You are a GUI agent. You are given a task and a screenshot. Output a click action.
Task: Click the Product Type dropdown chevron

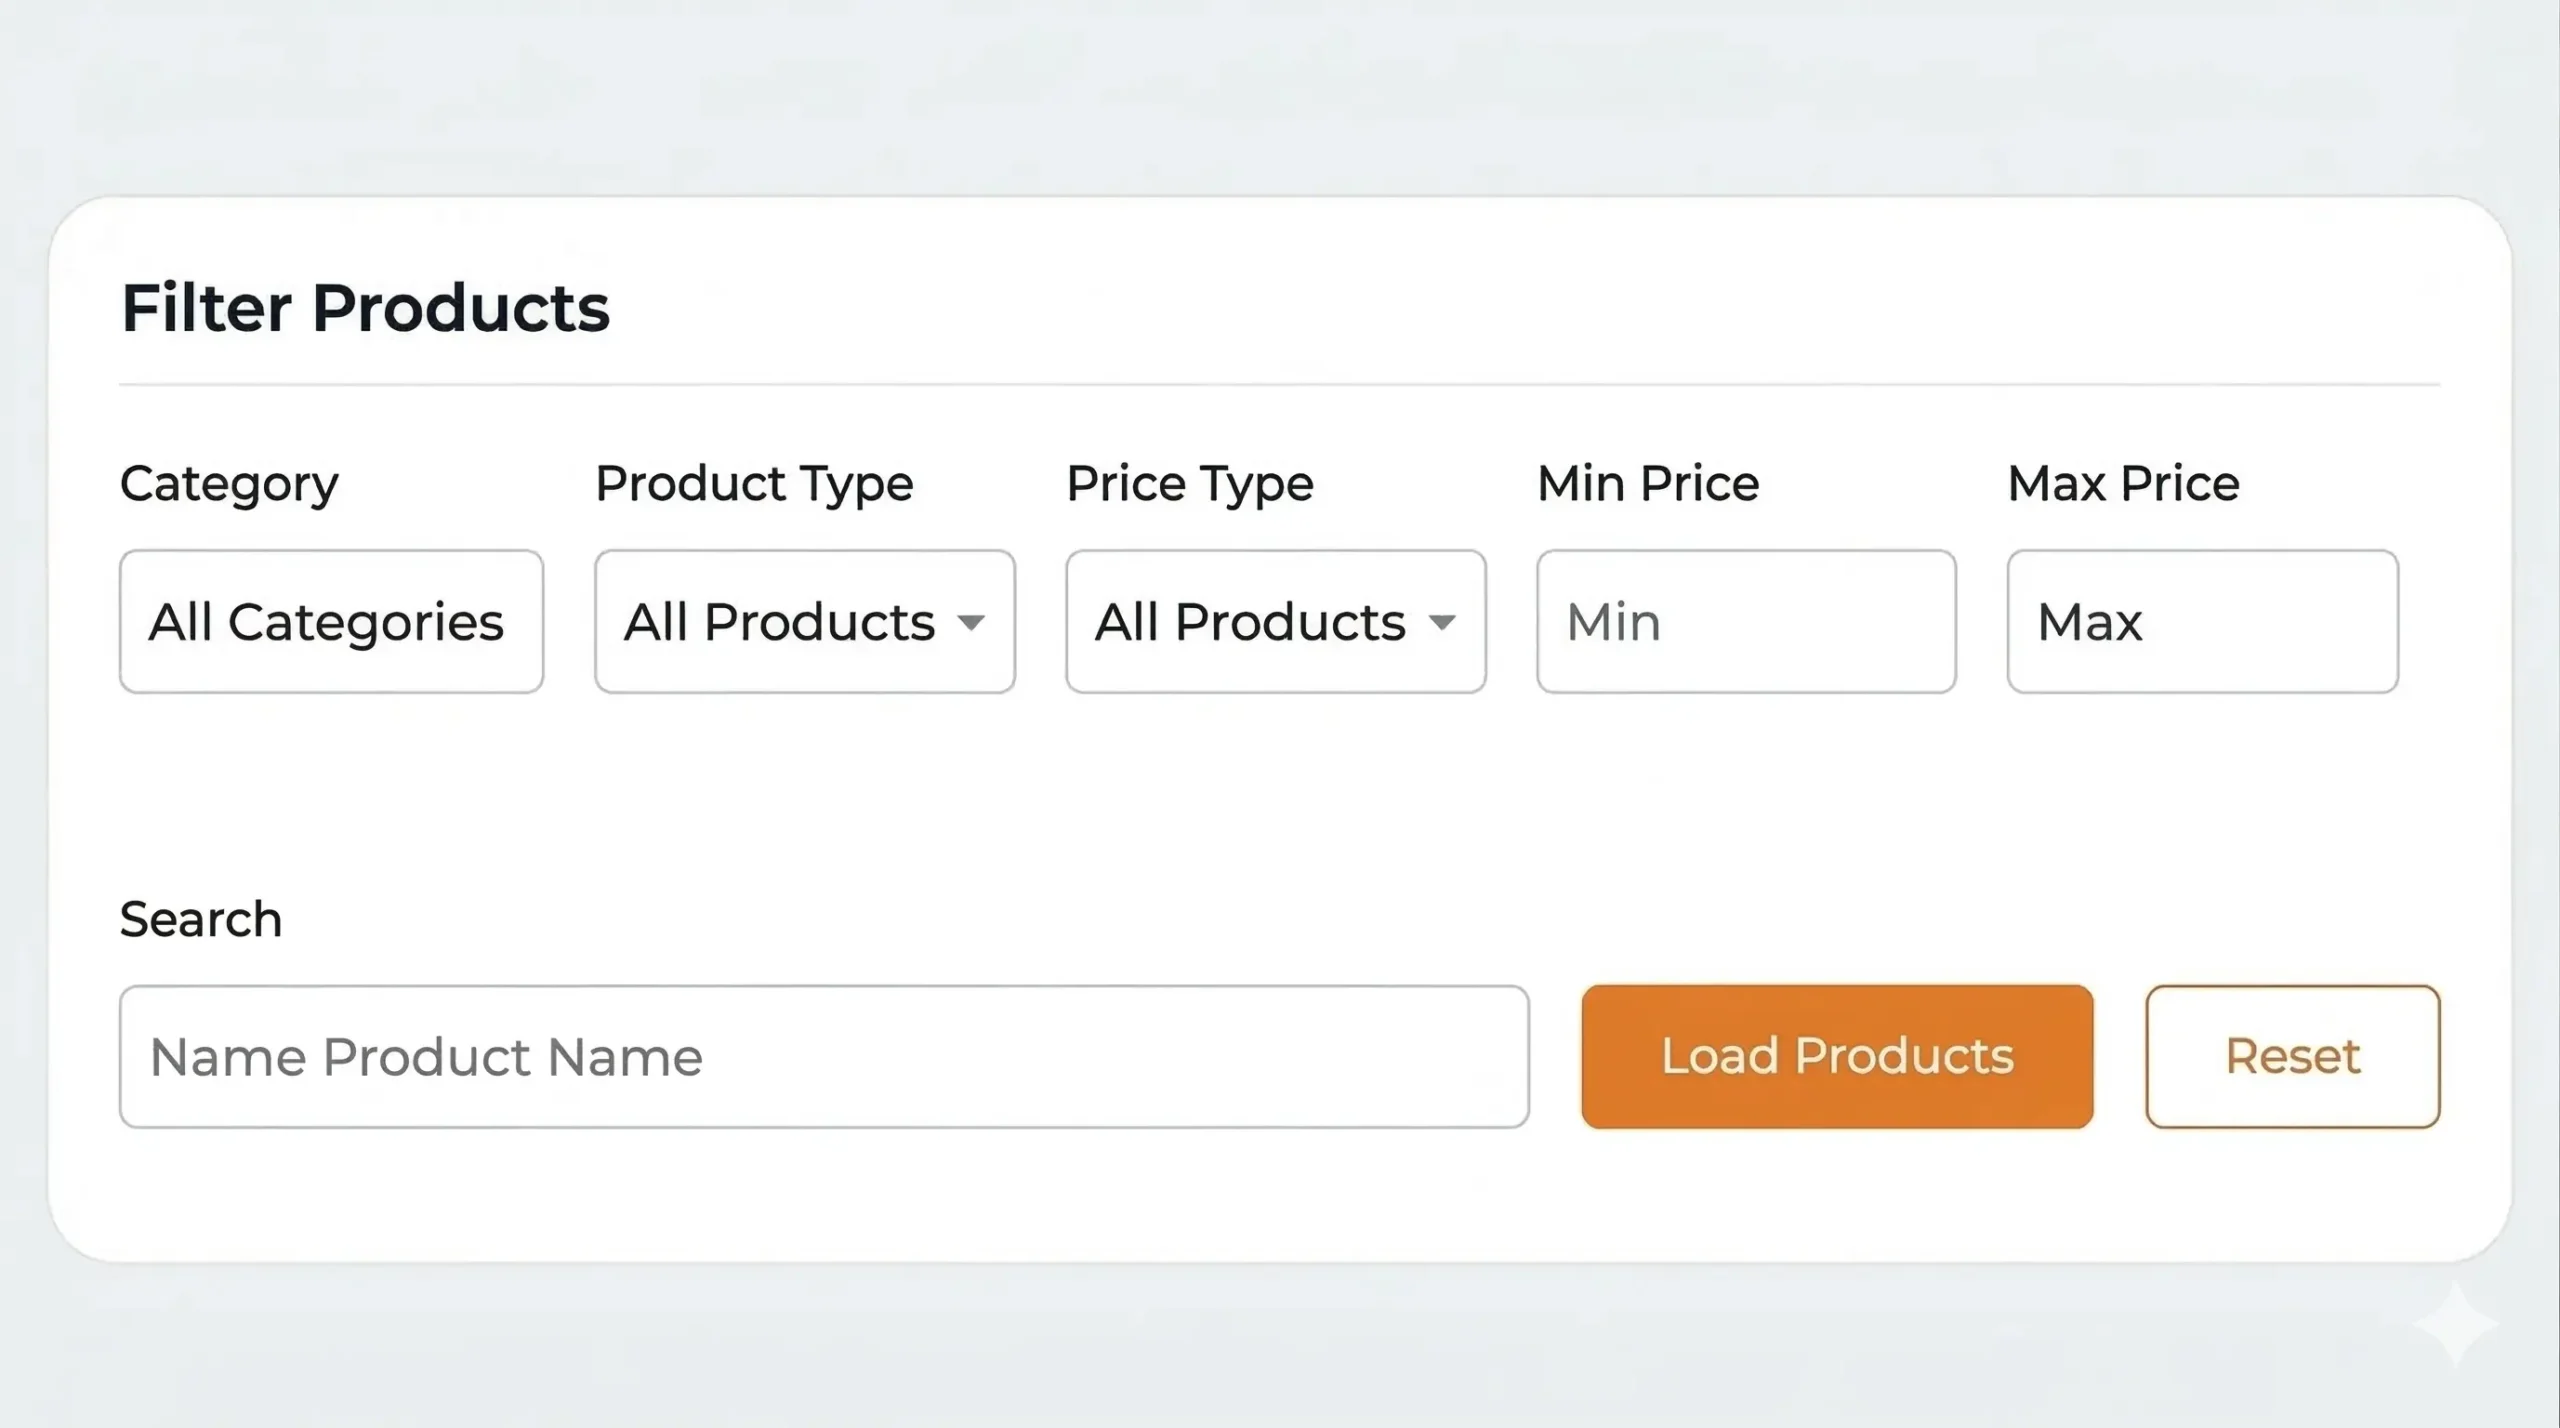click(973, 622)
